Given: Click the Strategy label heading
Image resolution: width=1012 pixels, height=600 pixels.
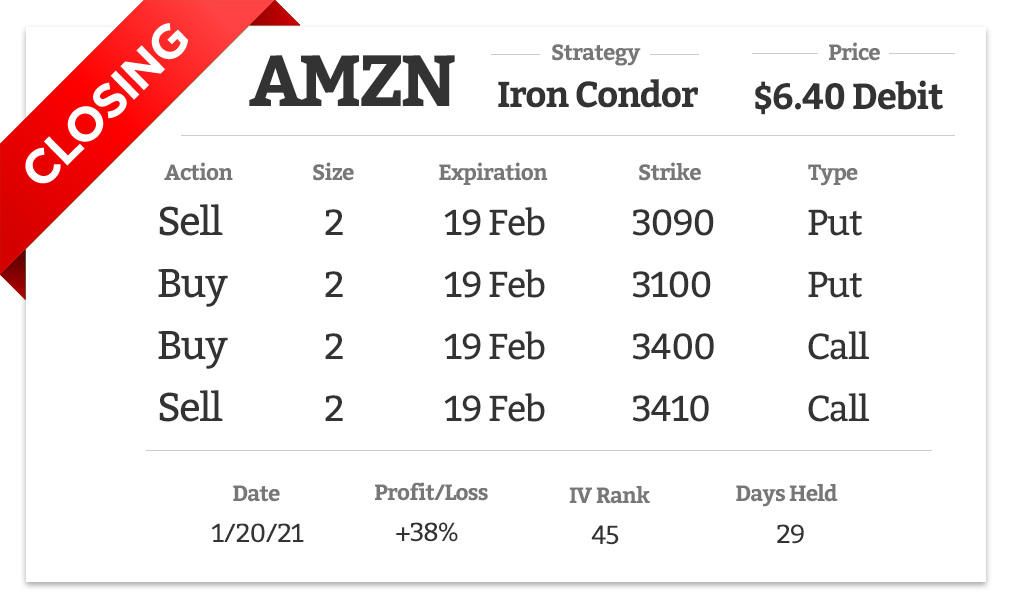Looking at the screenshot, I should pyautogui.click(x=595, y=53).
